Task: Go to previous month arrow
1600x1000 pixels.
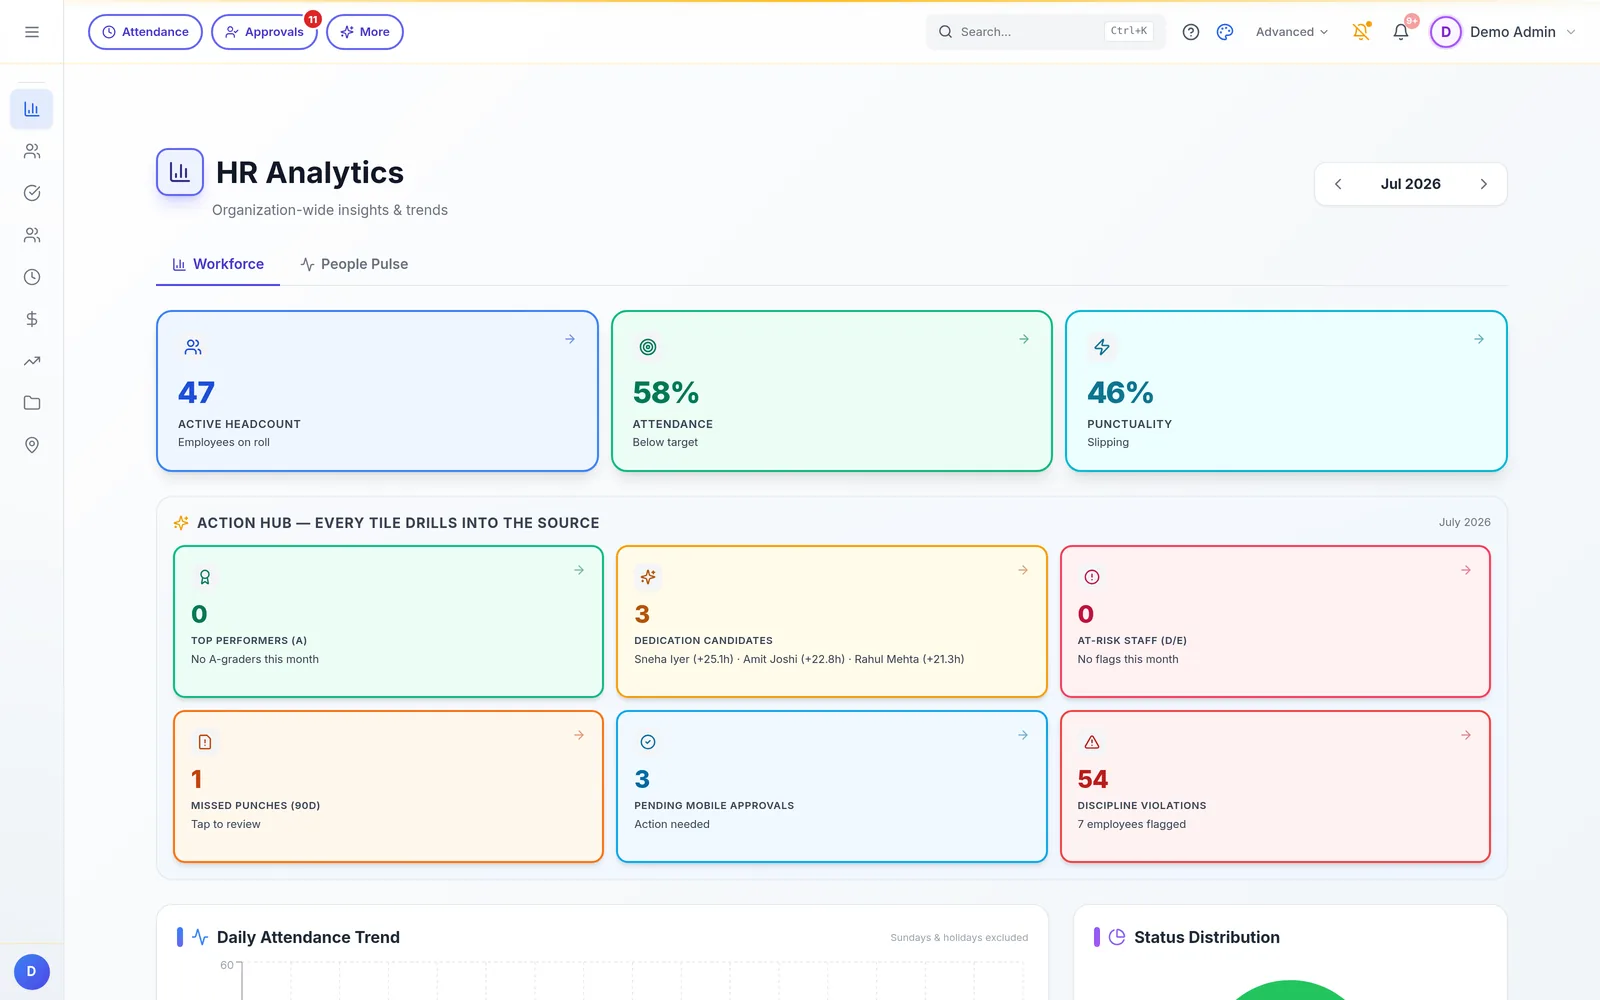Action: [1338, 184]
